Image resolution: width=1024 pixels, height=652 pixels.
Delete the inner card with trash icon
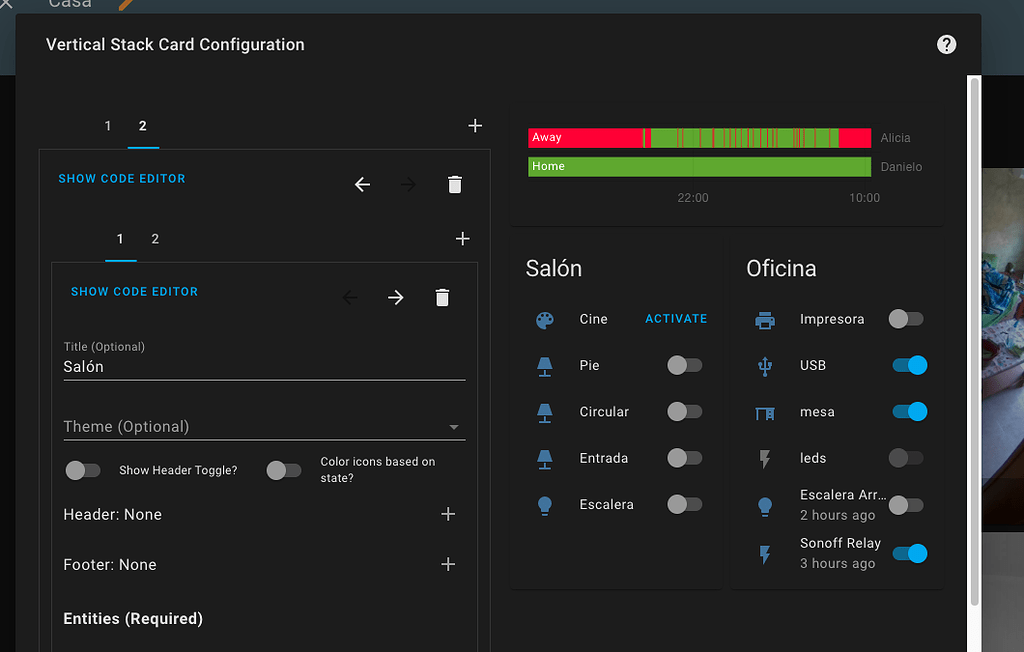pyautogui.click(x=442, y=297)
